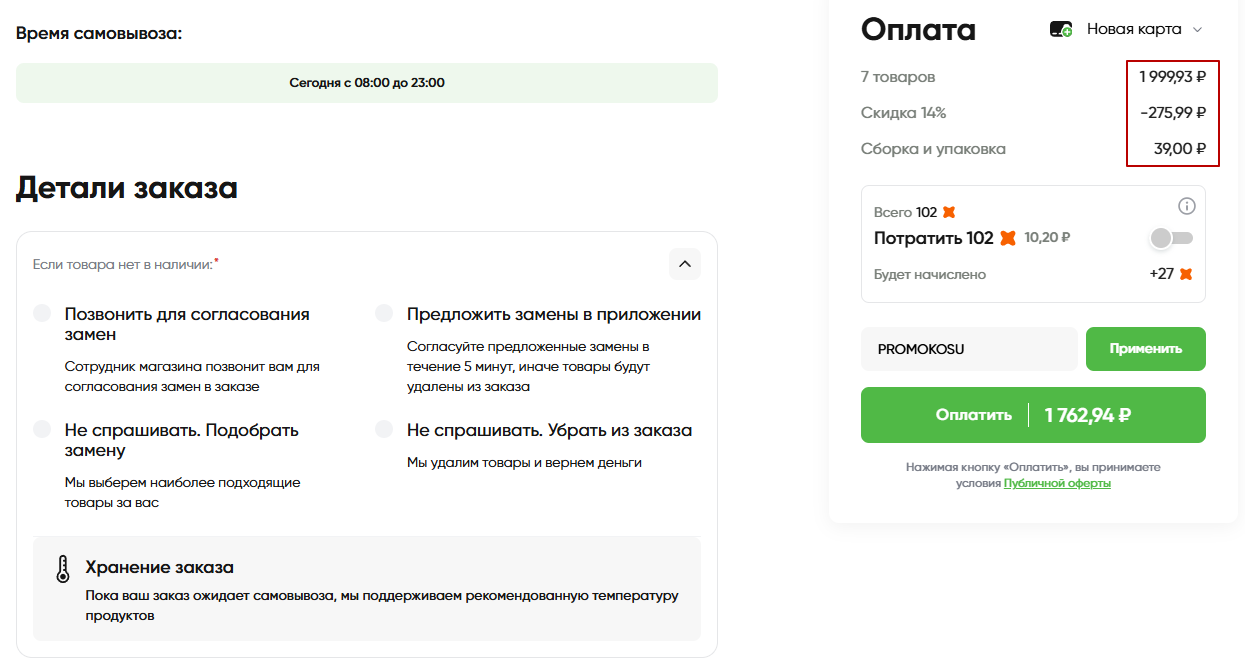The image size is (1245, 669).
Task: Enable the "Потратить 102" bonus switch
Action: [1171, 238]
